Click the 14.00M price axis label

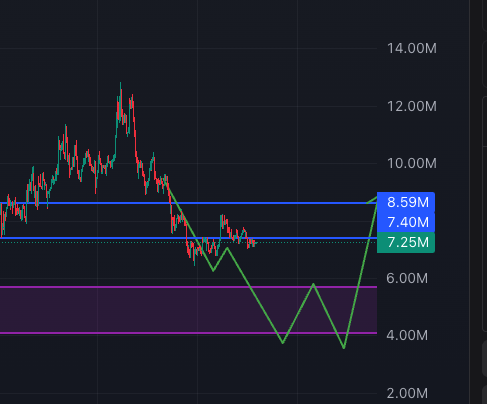412,49
